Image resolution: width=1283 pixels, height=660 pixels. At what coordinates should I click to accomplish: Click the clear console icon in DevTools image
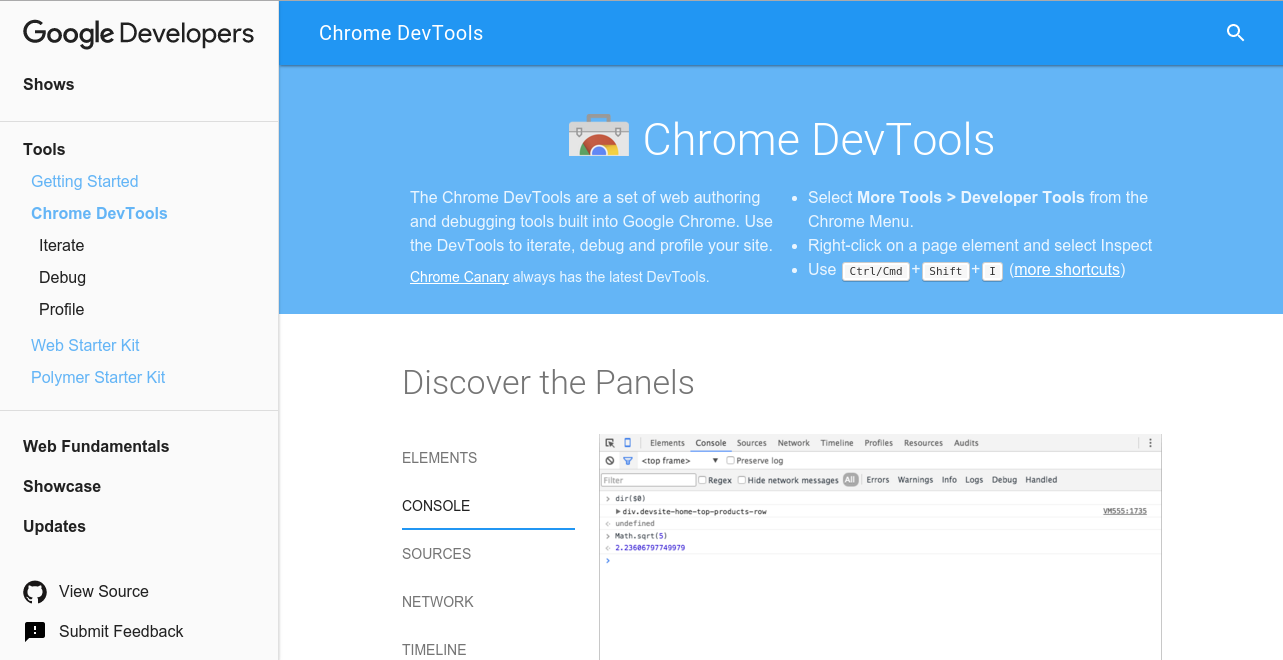[x=610, y=461]
